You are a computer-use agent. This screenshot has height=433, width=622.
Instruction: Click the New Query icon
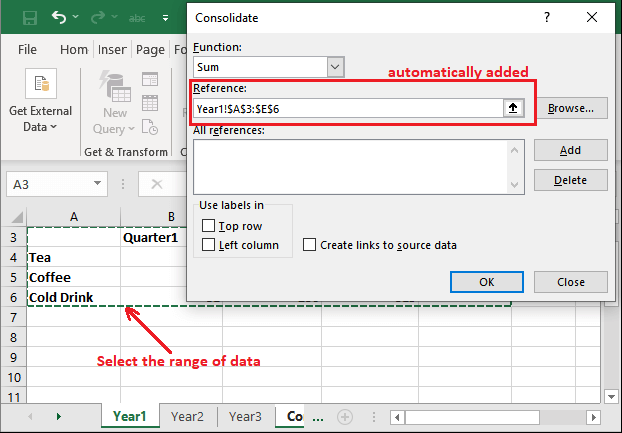point(115,86)
